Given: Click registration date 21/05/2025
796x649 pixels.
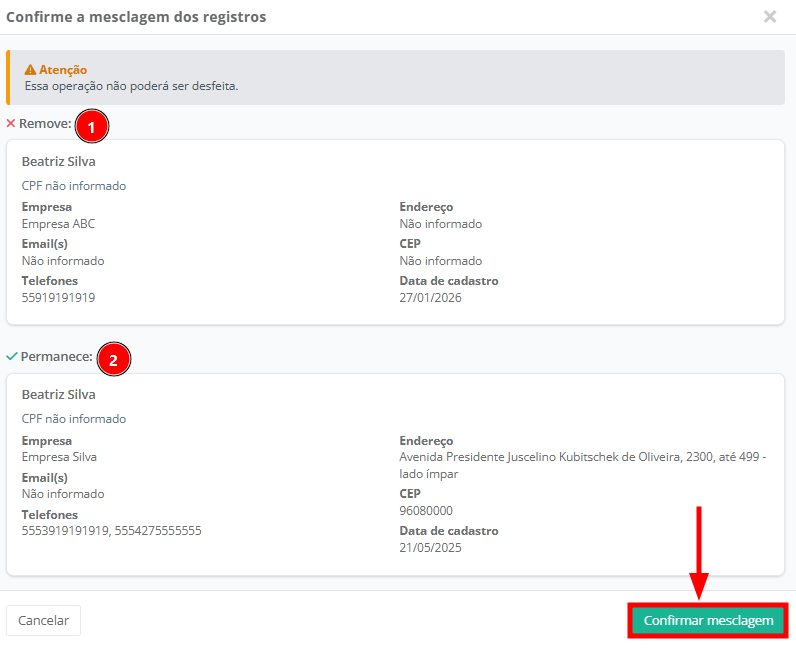Looking at the screenshot, I should click(x=430, y=548).
